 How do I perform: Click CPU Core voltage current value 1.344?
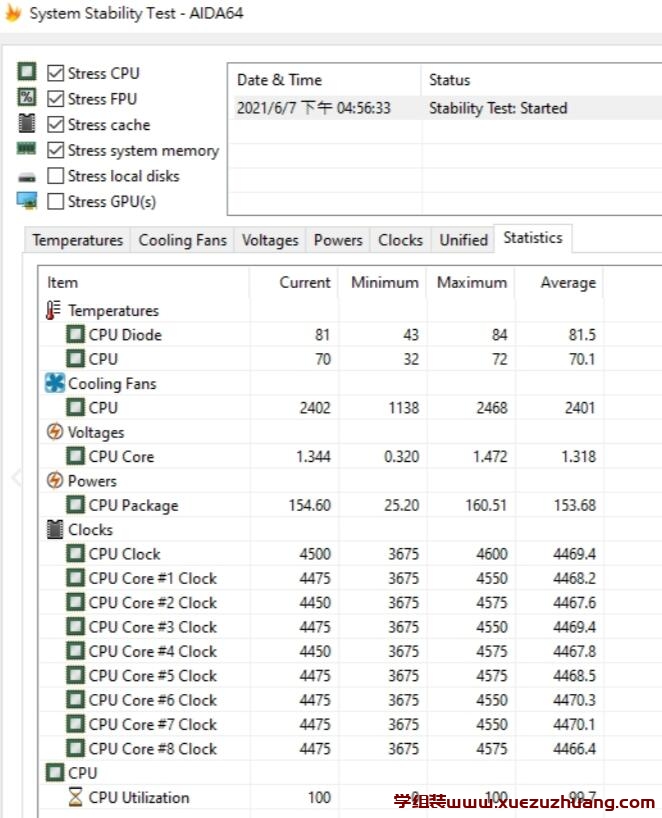313,456
